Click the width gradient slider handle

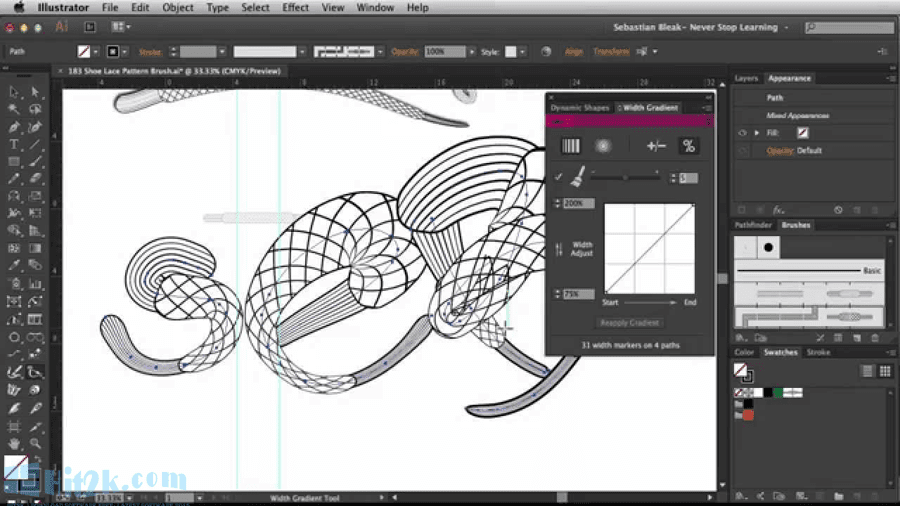(x=626, y=177)
